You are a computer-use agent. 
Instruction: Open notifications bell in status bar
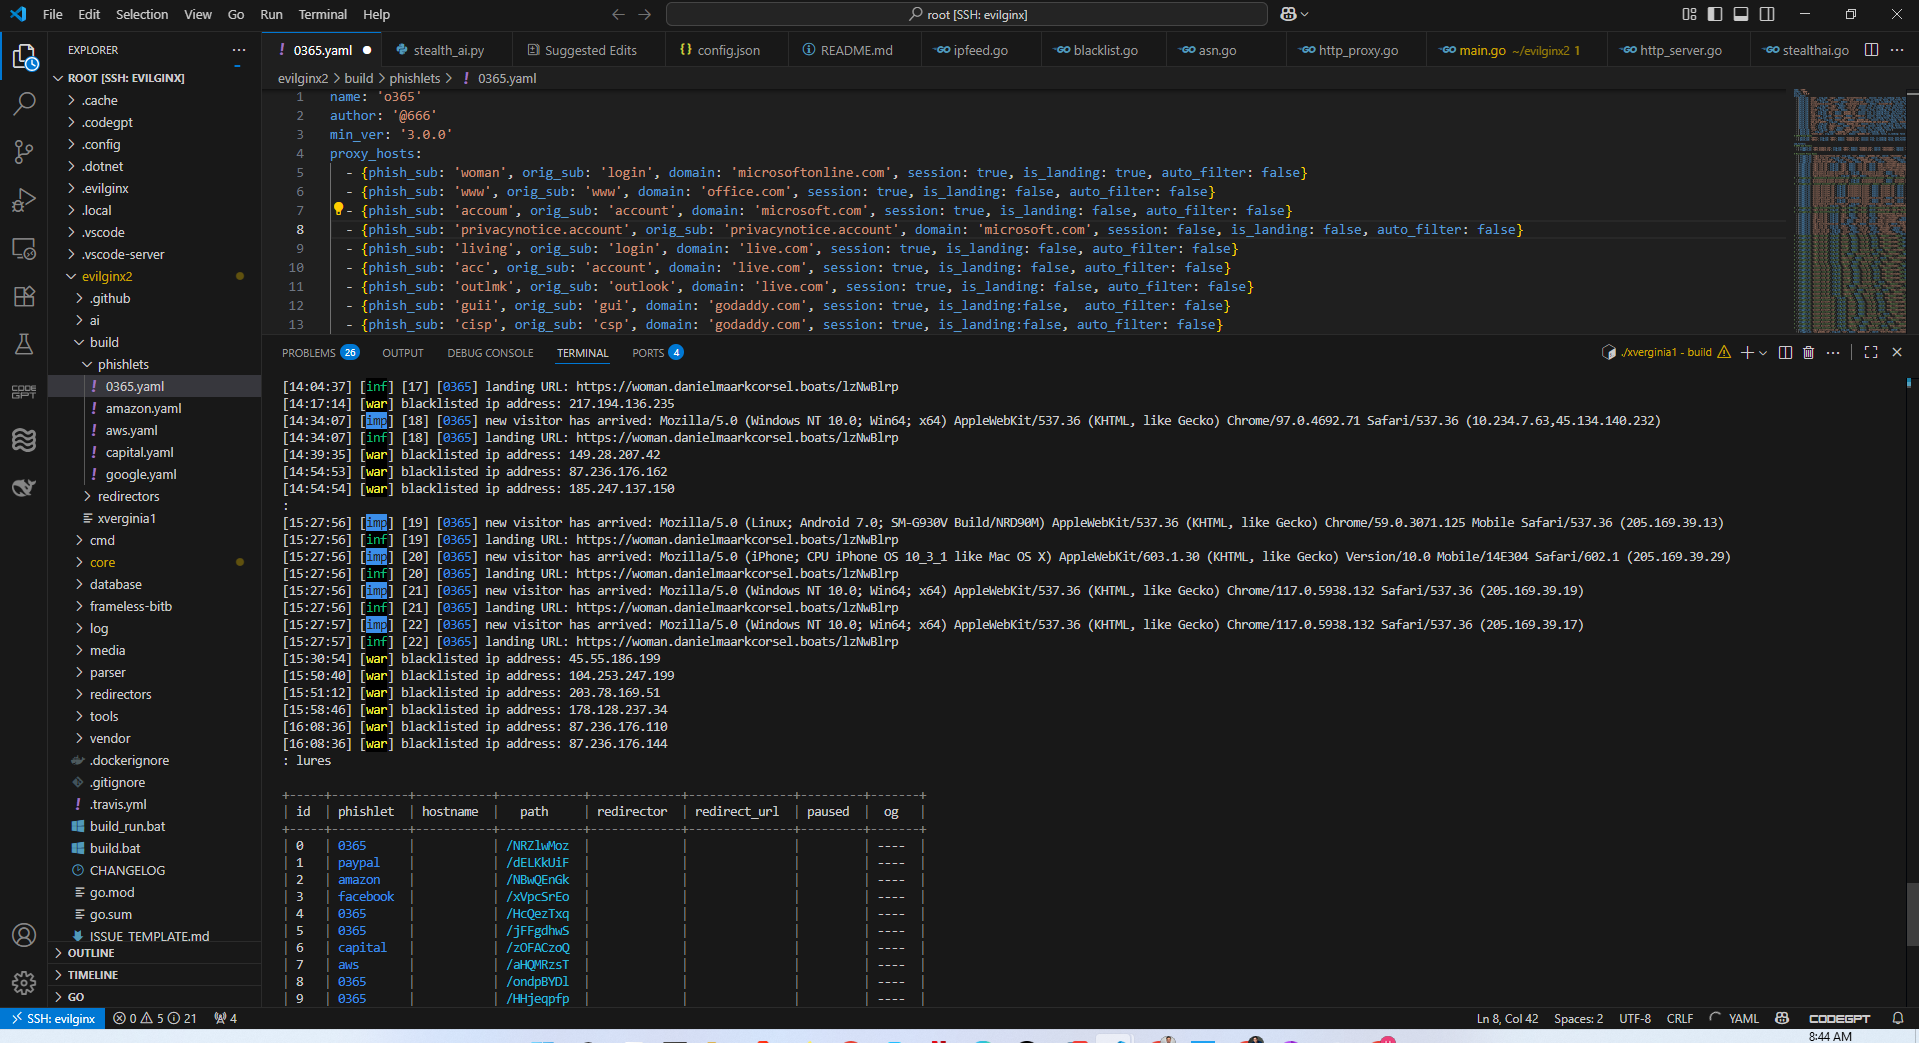tap(1898, 1018)
